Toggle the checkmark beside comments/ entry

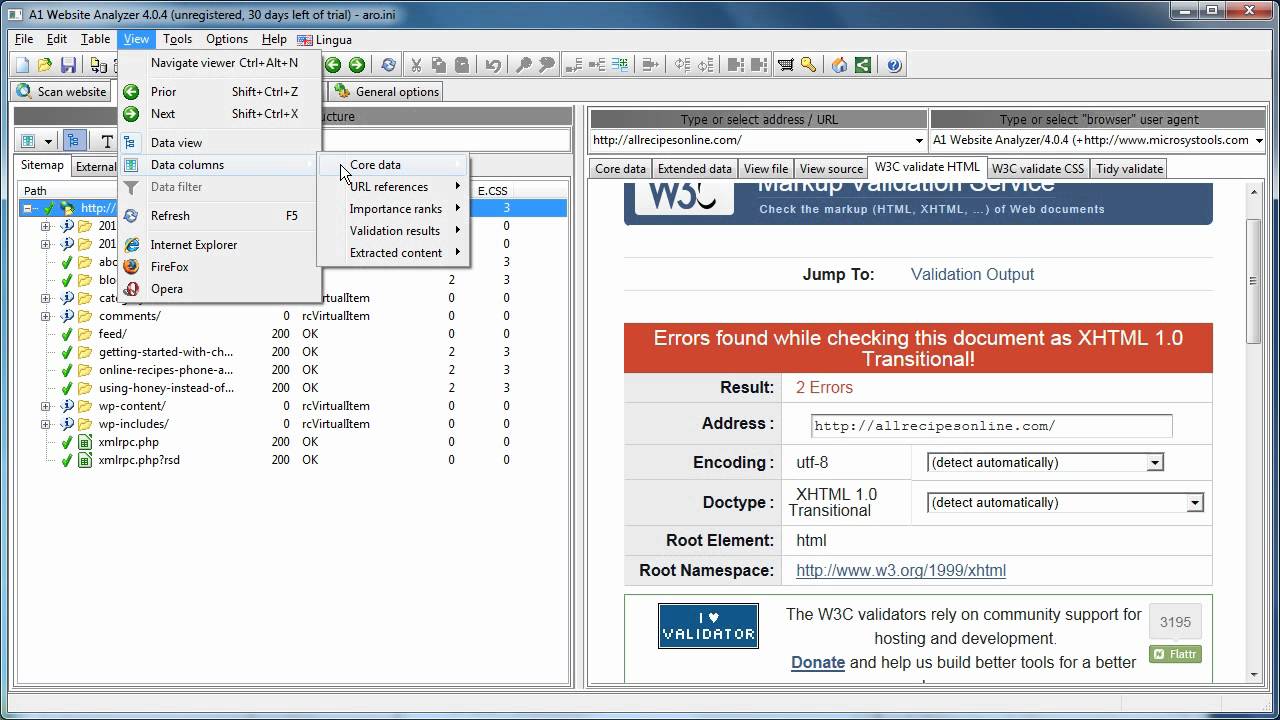(x=67, y=316)
